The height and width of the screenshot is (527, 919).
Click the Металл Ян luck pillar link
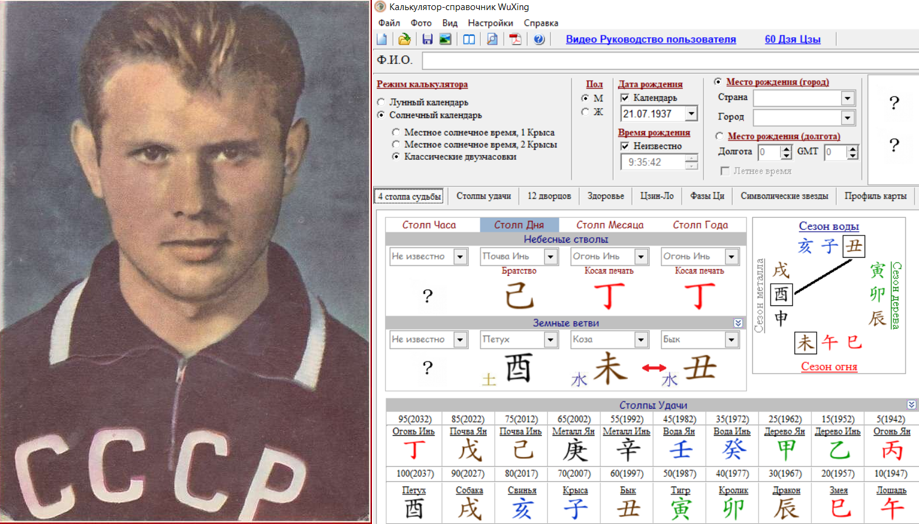573,431
